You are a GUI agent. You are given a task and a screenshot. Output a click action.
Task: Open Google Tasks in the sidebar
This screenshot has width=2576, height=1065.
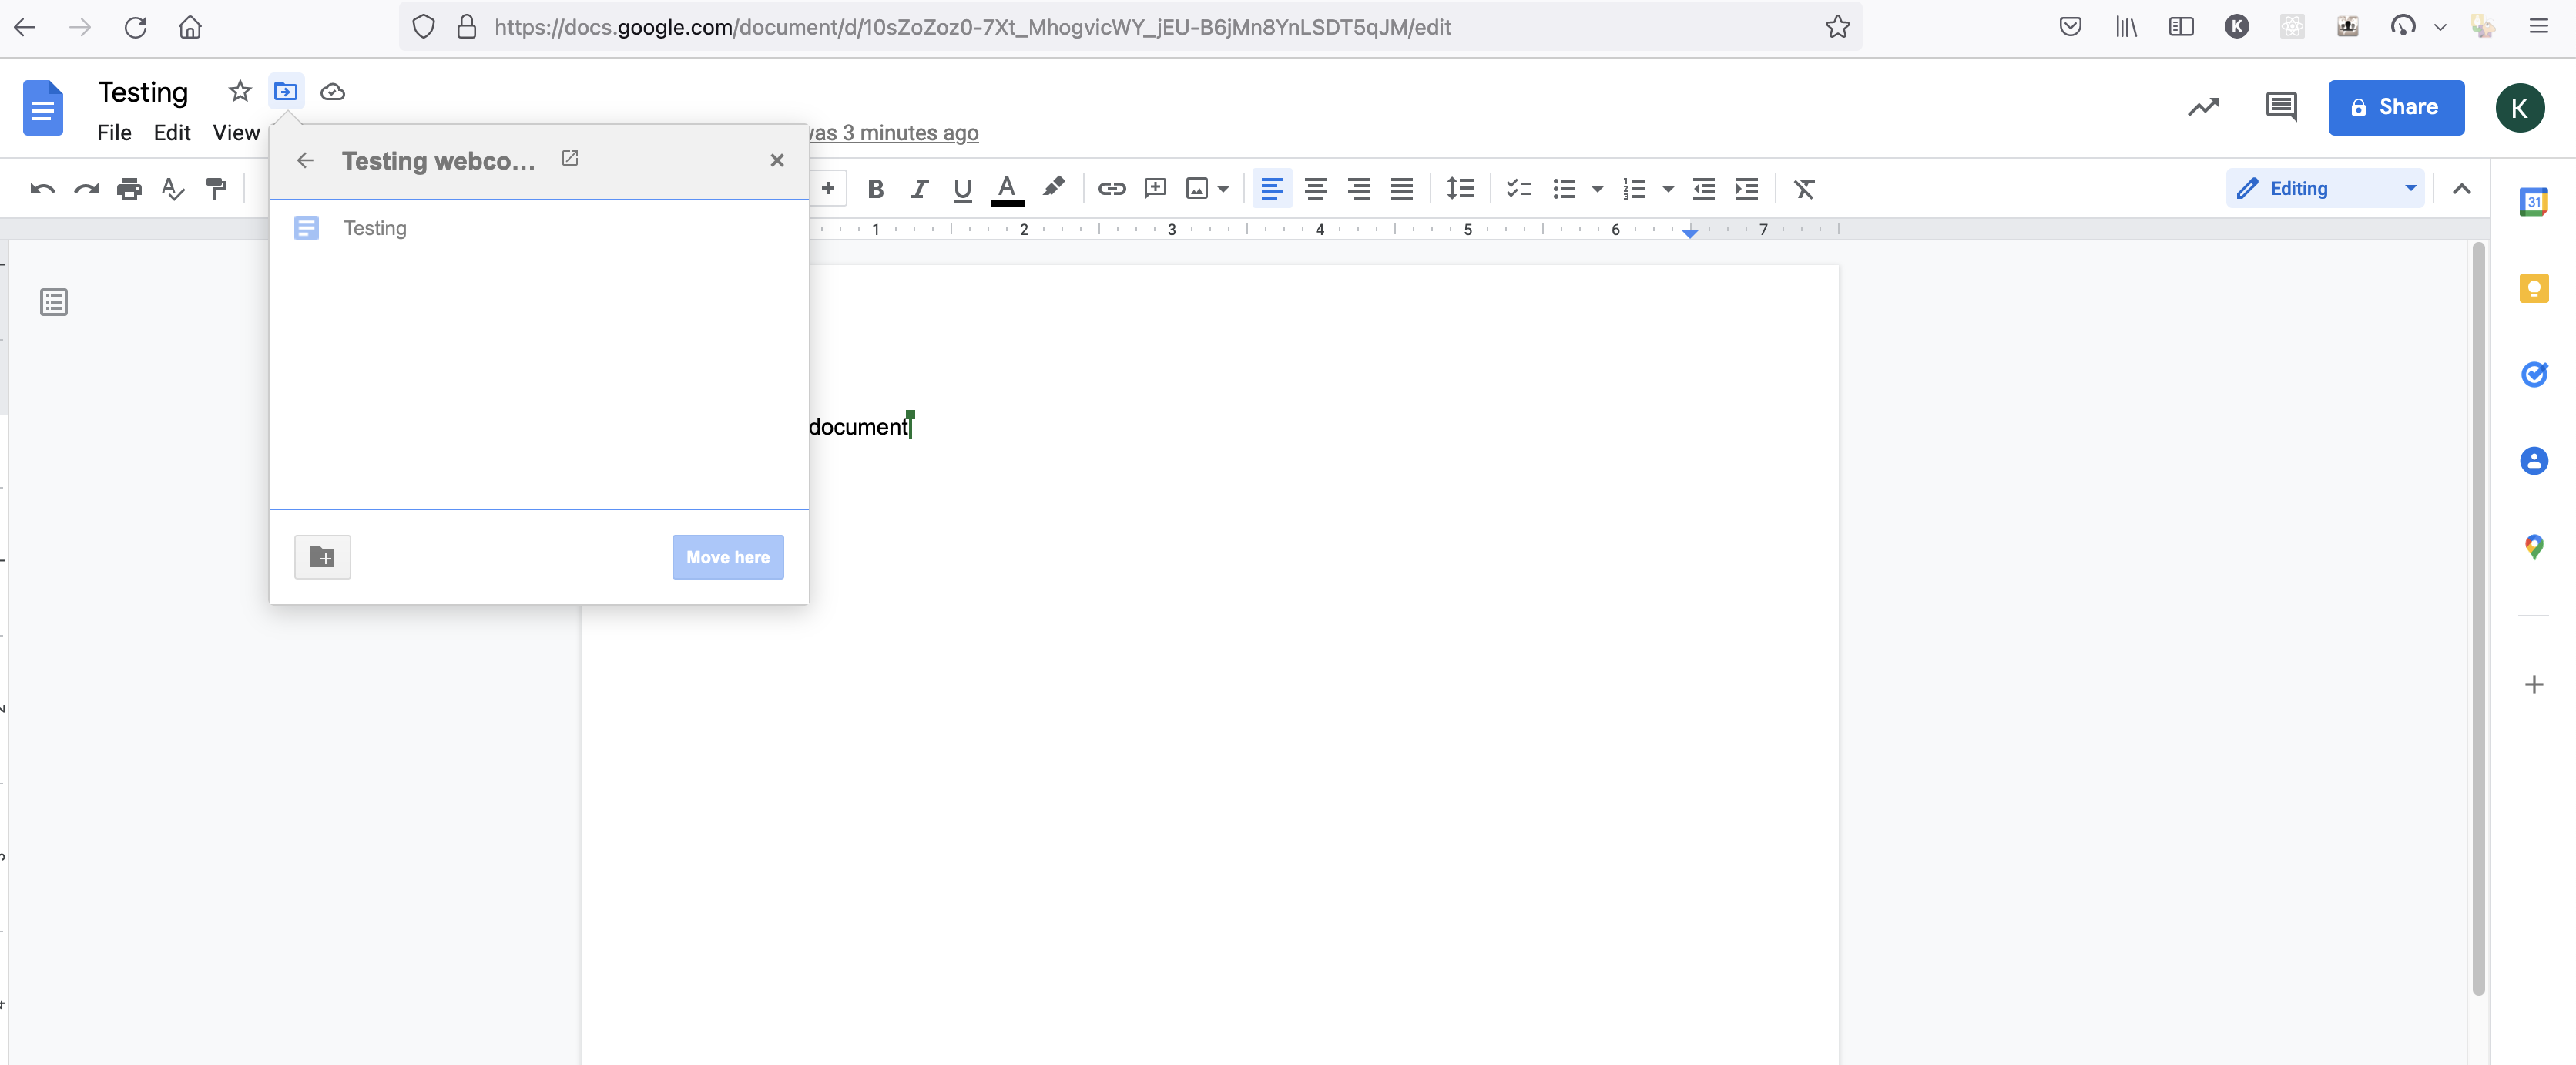pos(2535,375)
